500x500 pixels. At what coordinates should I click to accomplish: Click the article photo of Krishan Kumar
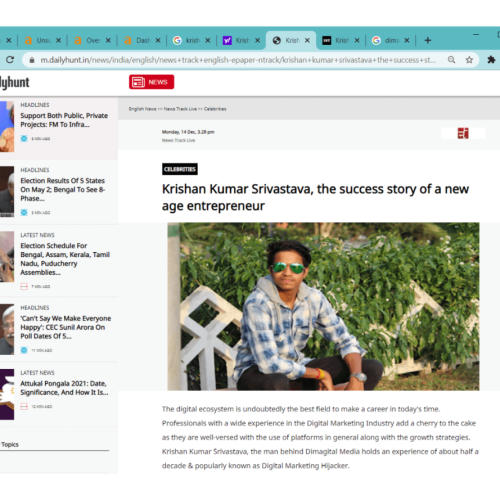(323, 306)
